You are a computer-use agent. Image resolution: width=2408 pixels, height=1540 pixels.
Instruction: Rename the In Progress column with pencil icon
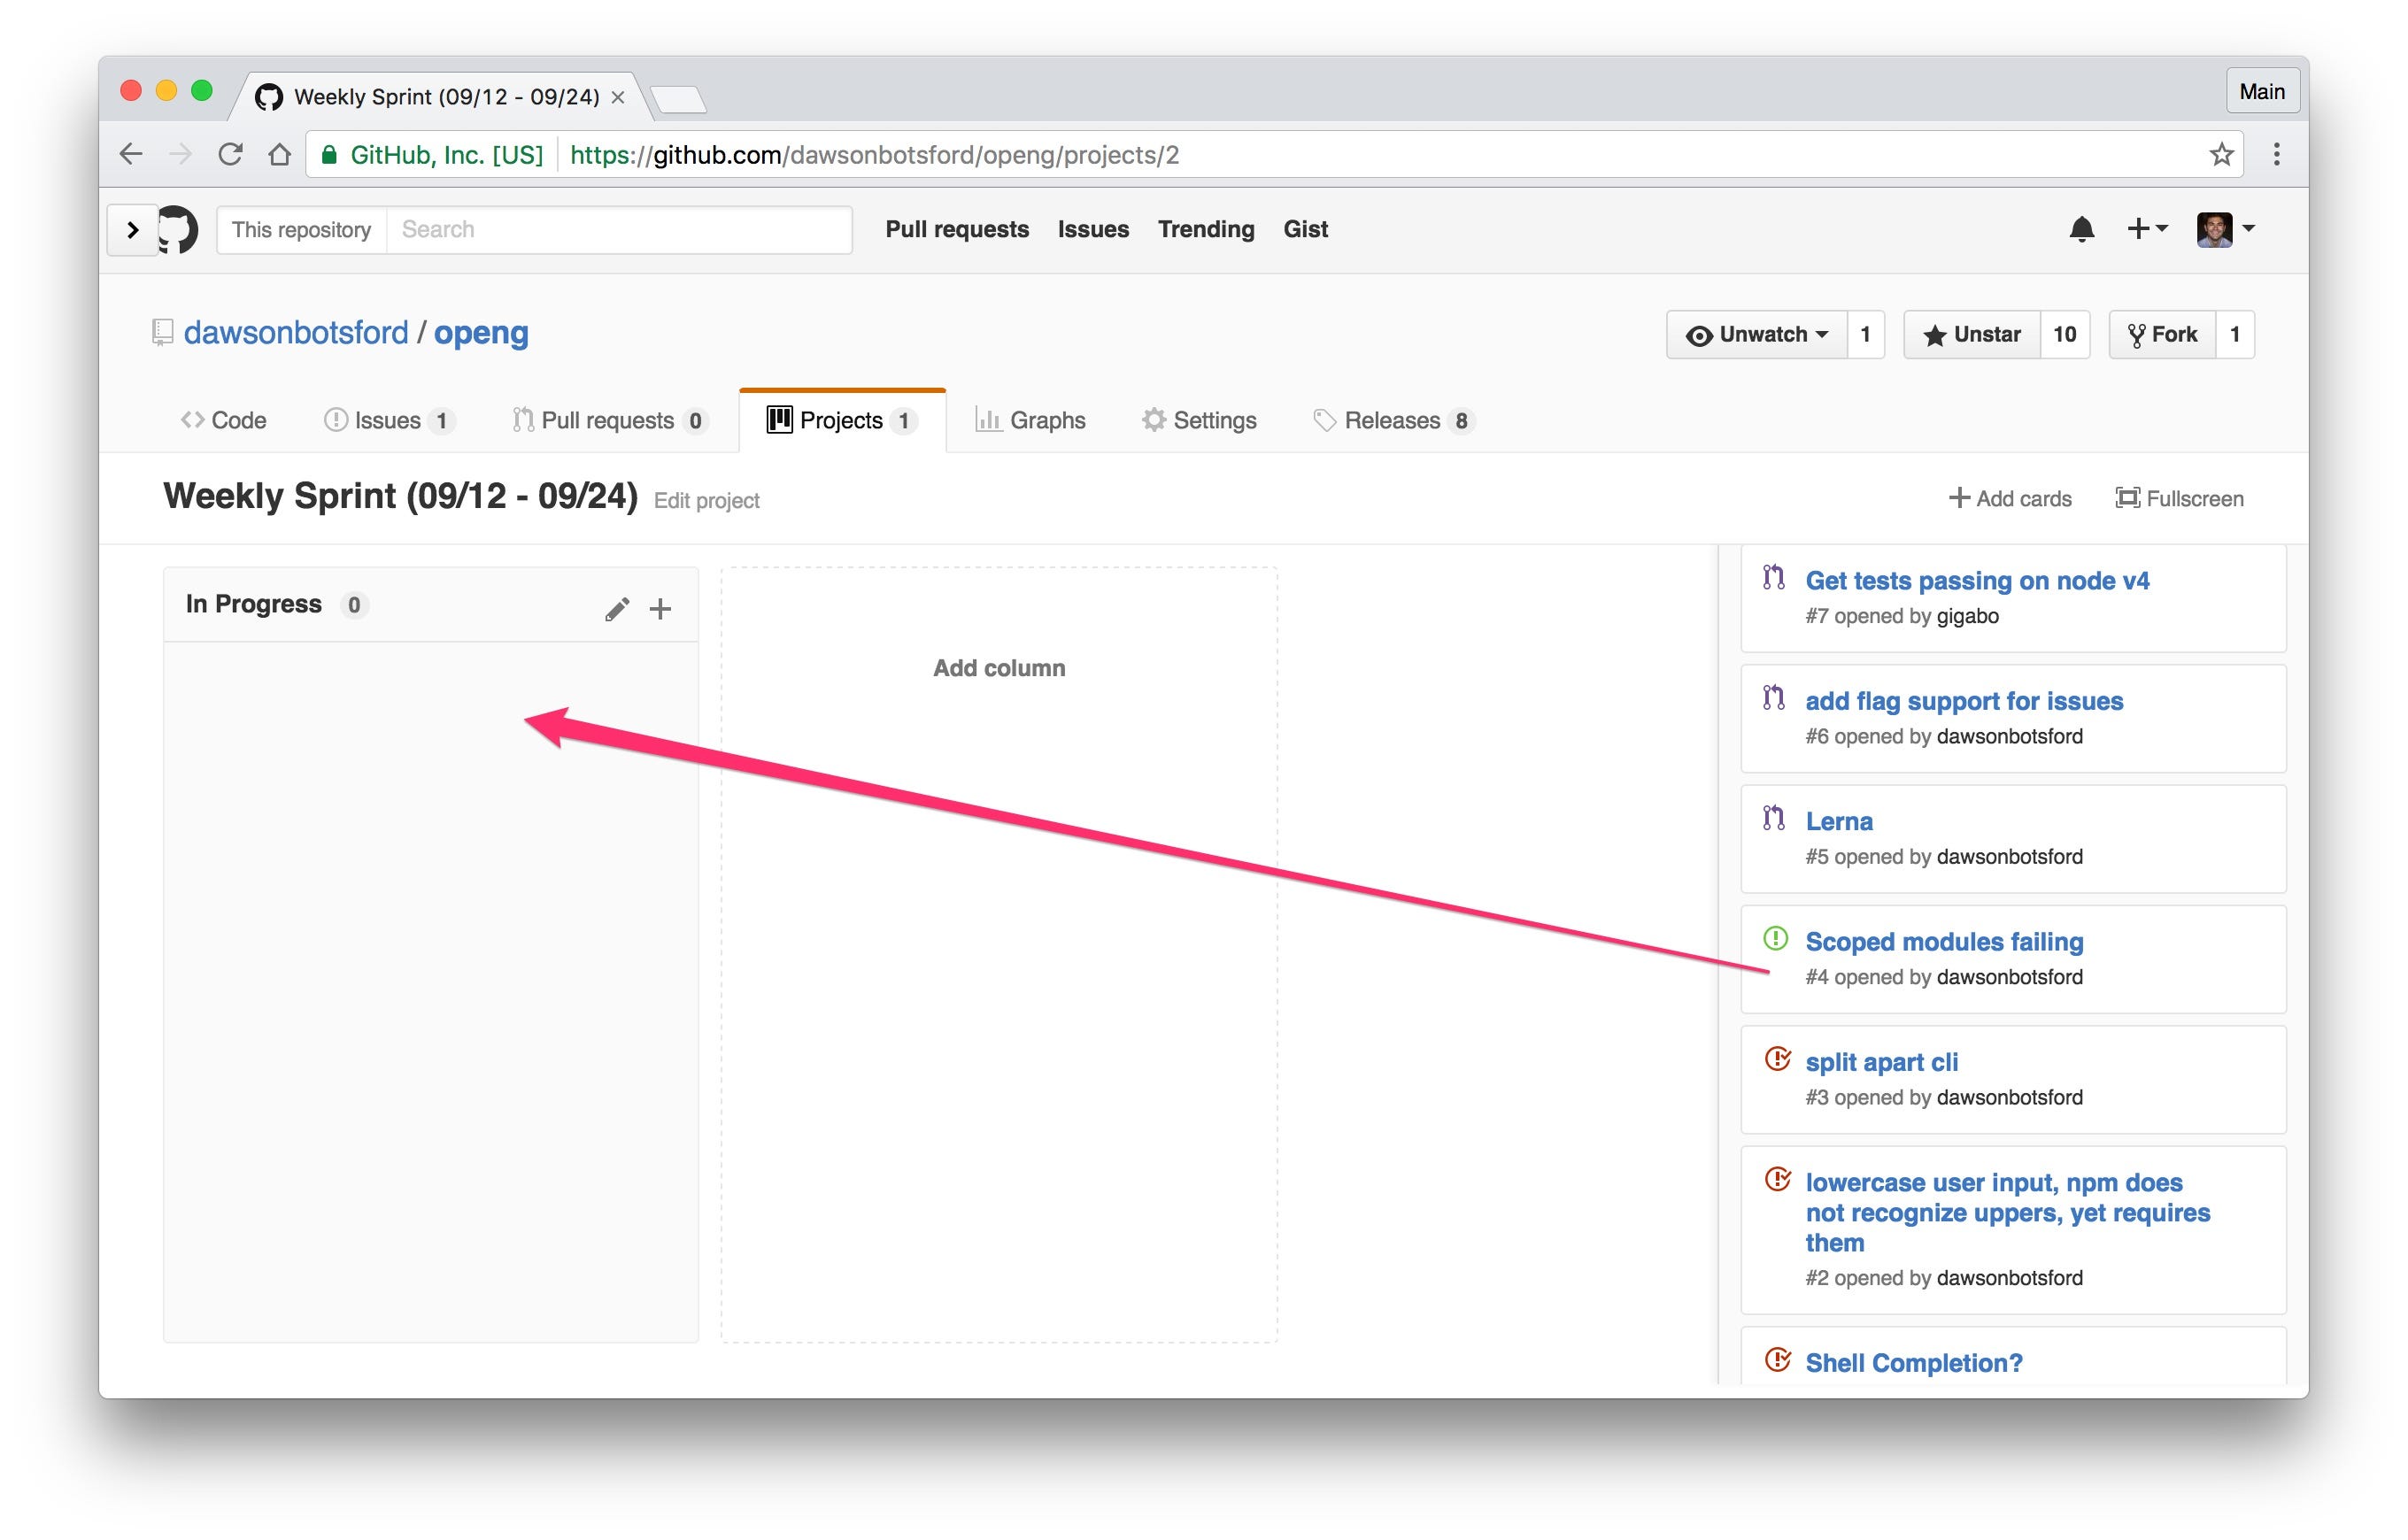point(617,607)
